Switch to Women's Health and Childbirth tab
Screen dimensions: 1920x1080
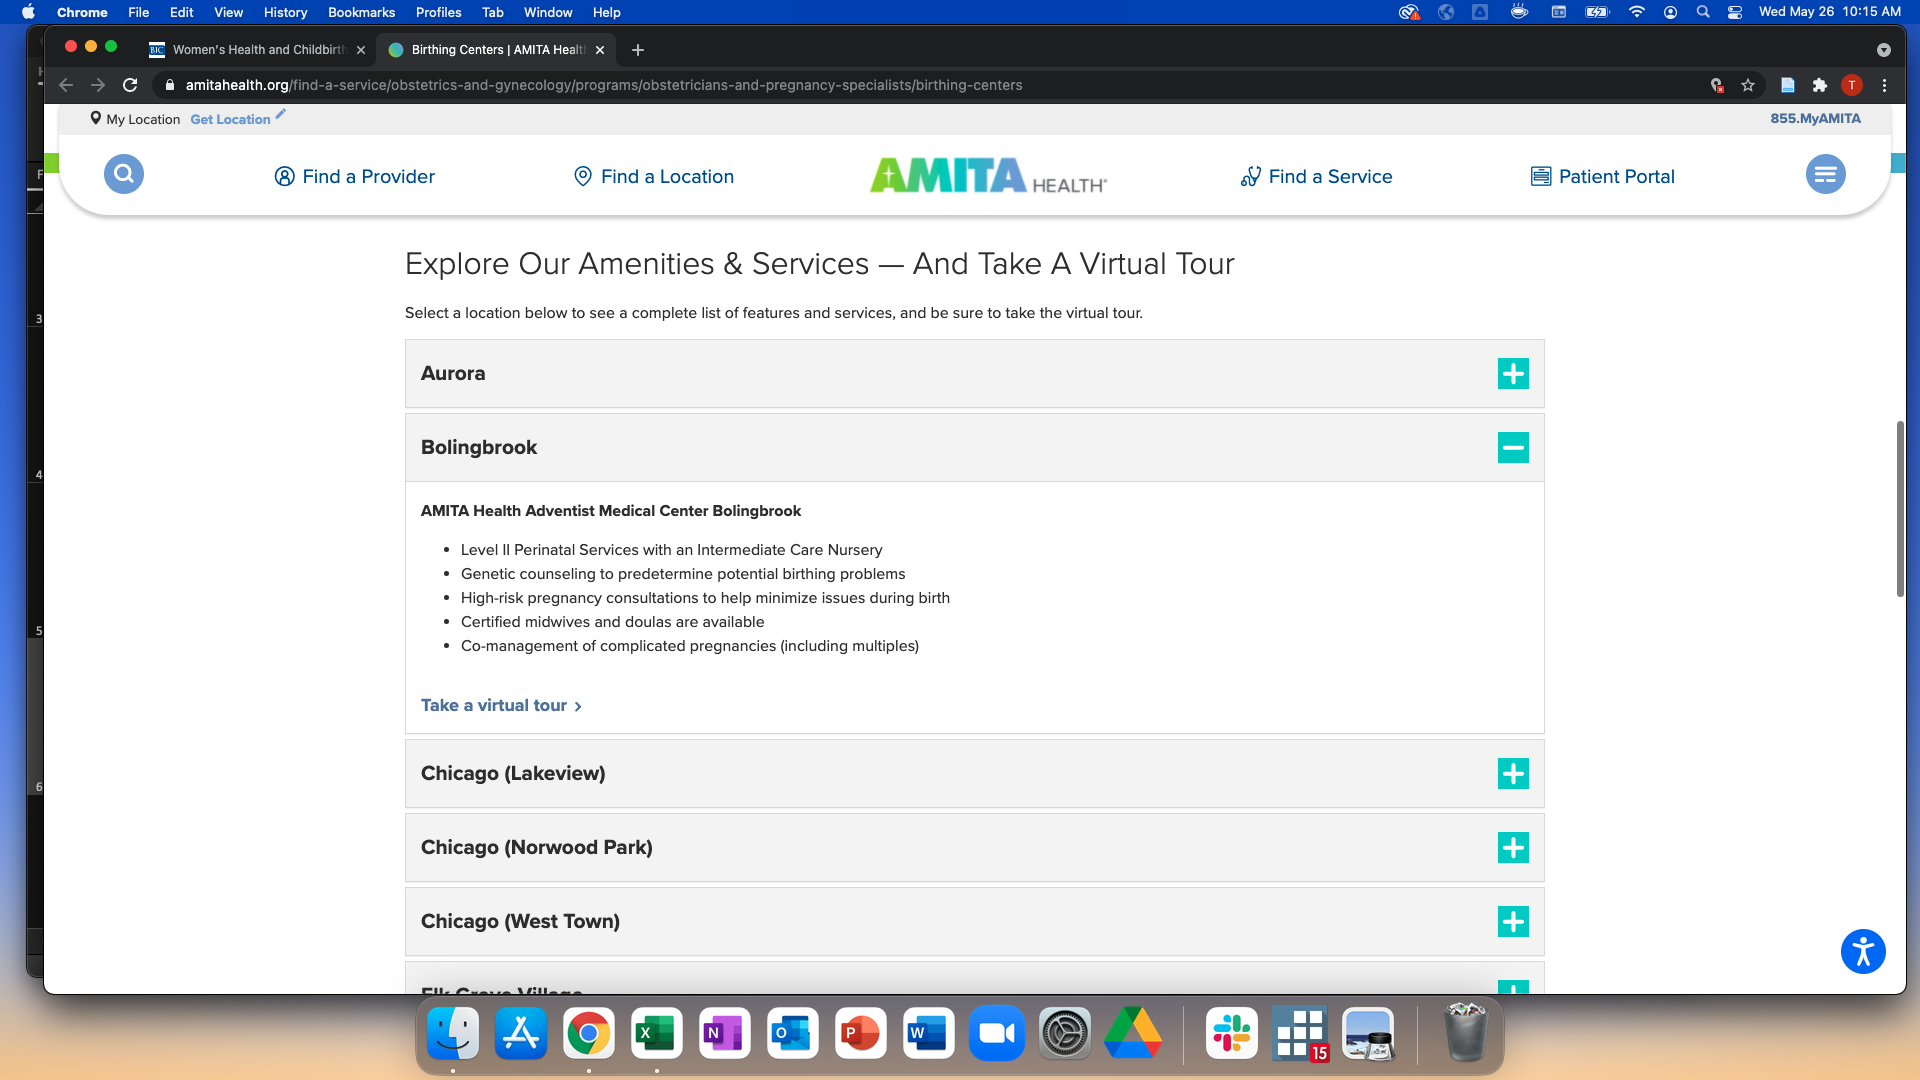[x=258, y=49]
